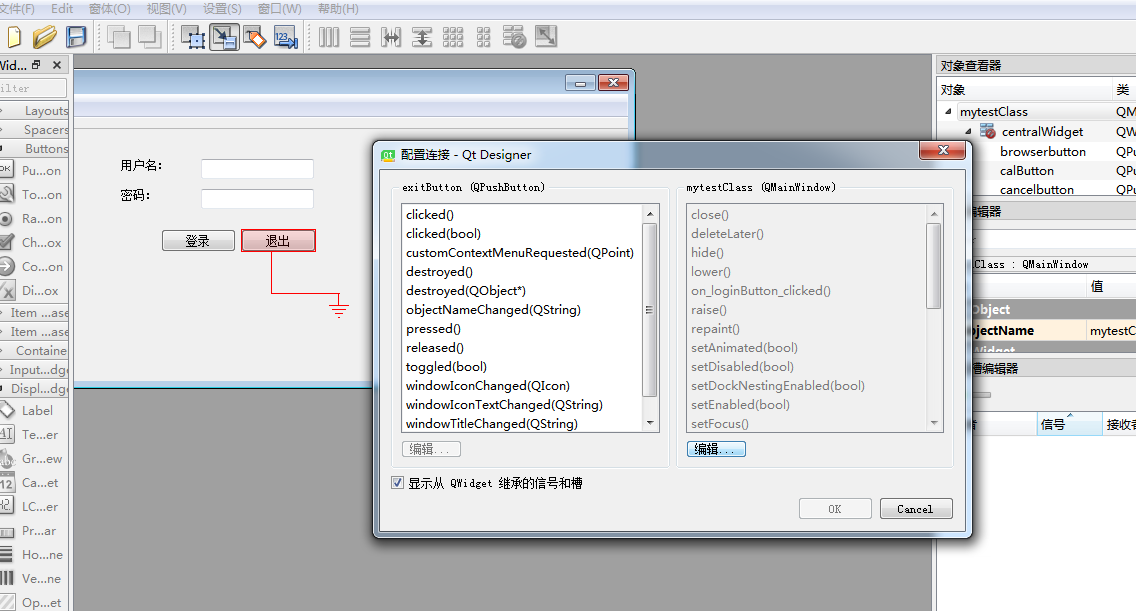Expand the Containers widget category
1136x611 pixels.
pos(34,350)
